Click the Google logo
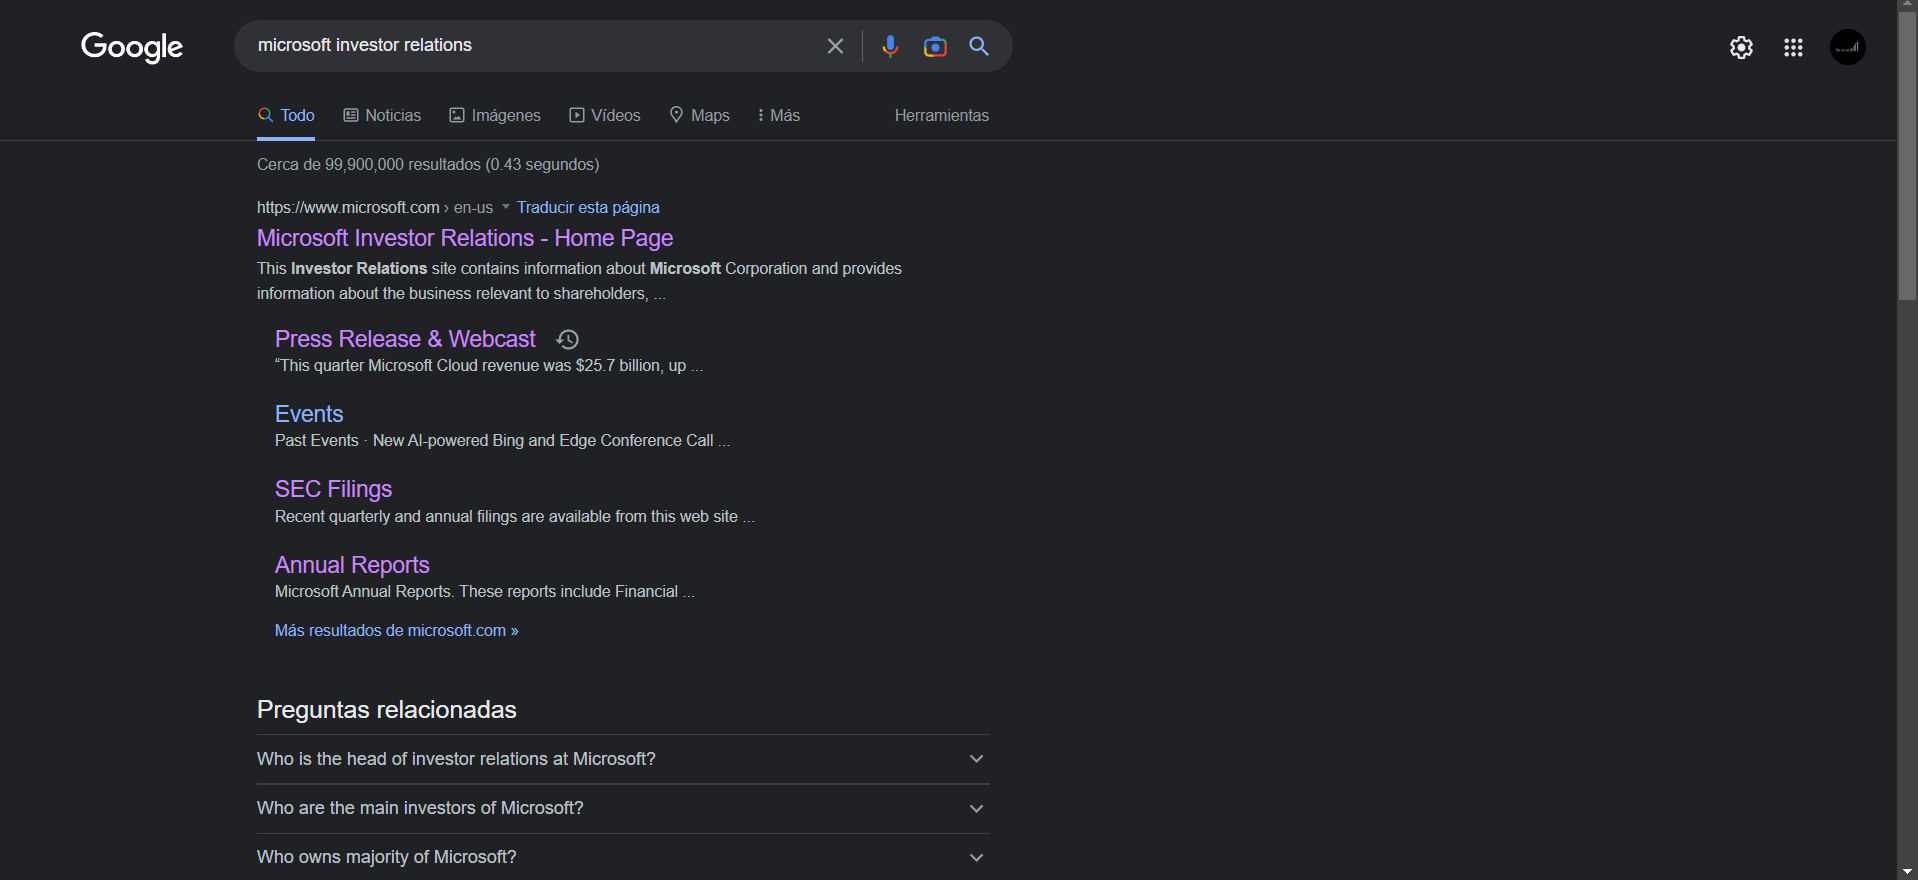The height and width of the screenshot is (880, 1918). coord(132,46)
